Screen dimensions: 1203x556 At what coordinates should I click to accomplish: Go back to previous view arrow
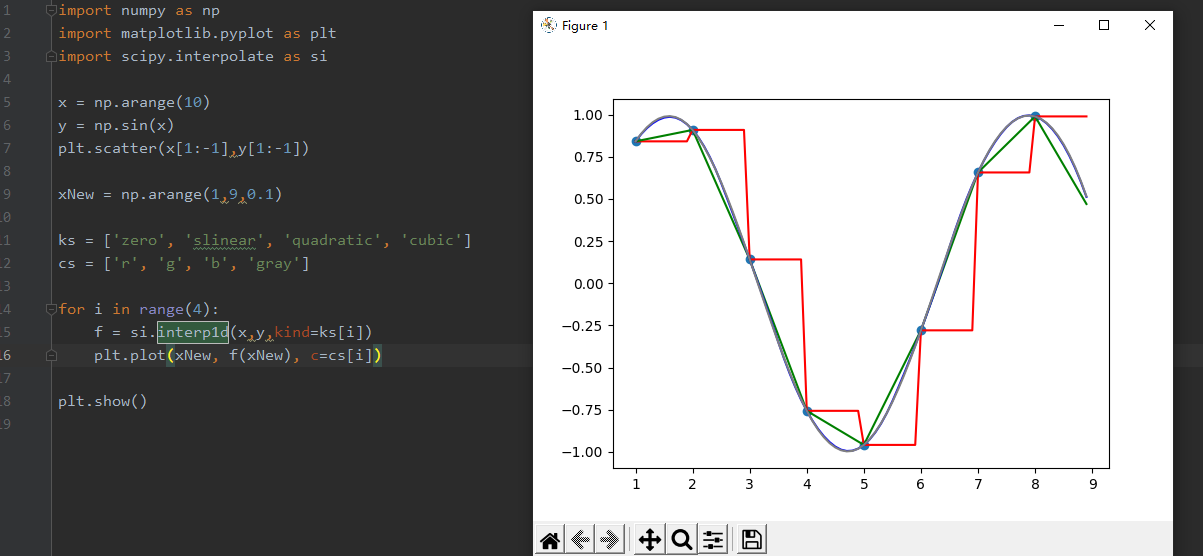pyautogui.click(x=579, y=540)
